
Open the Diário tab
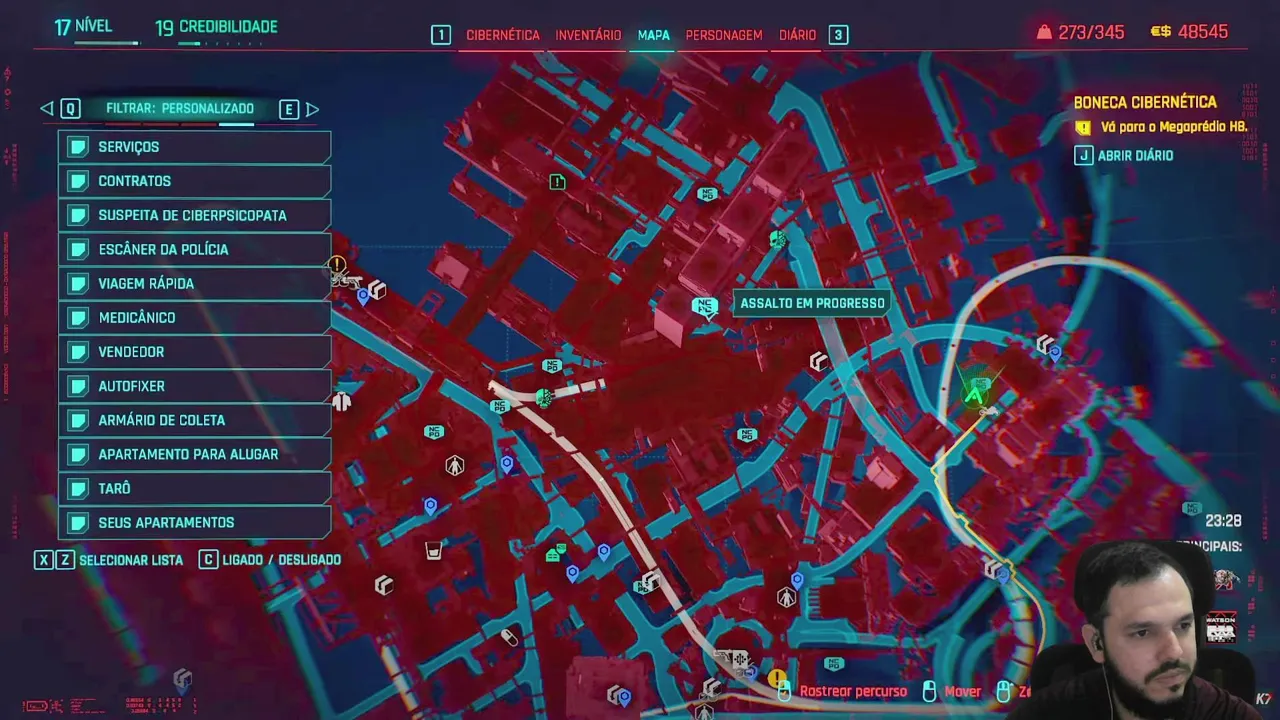pos(797,35)
